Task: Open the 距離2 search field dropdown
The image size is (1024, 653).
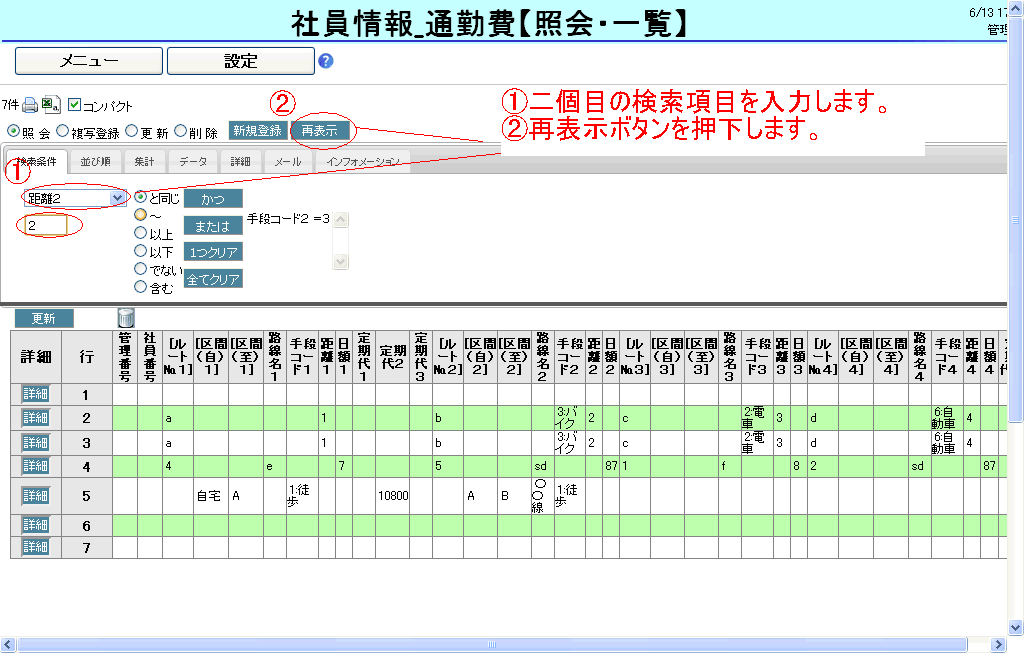Action: (118, 198)
